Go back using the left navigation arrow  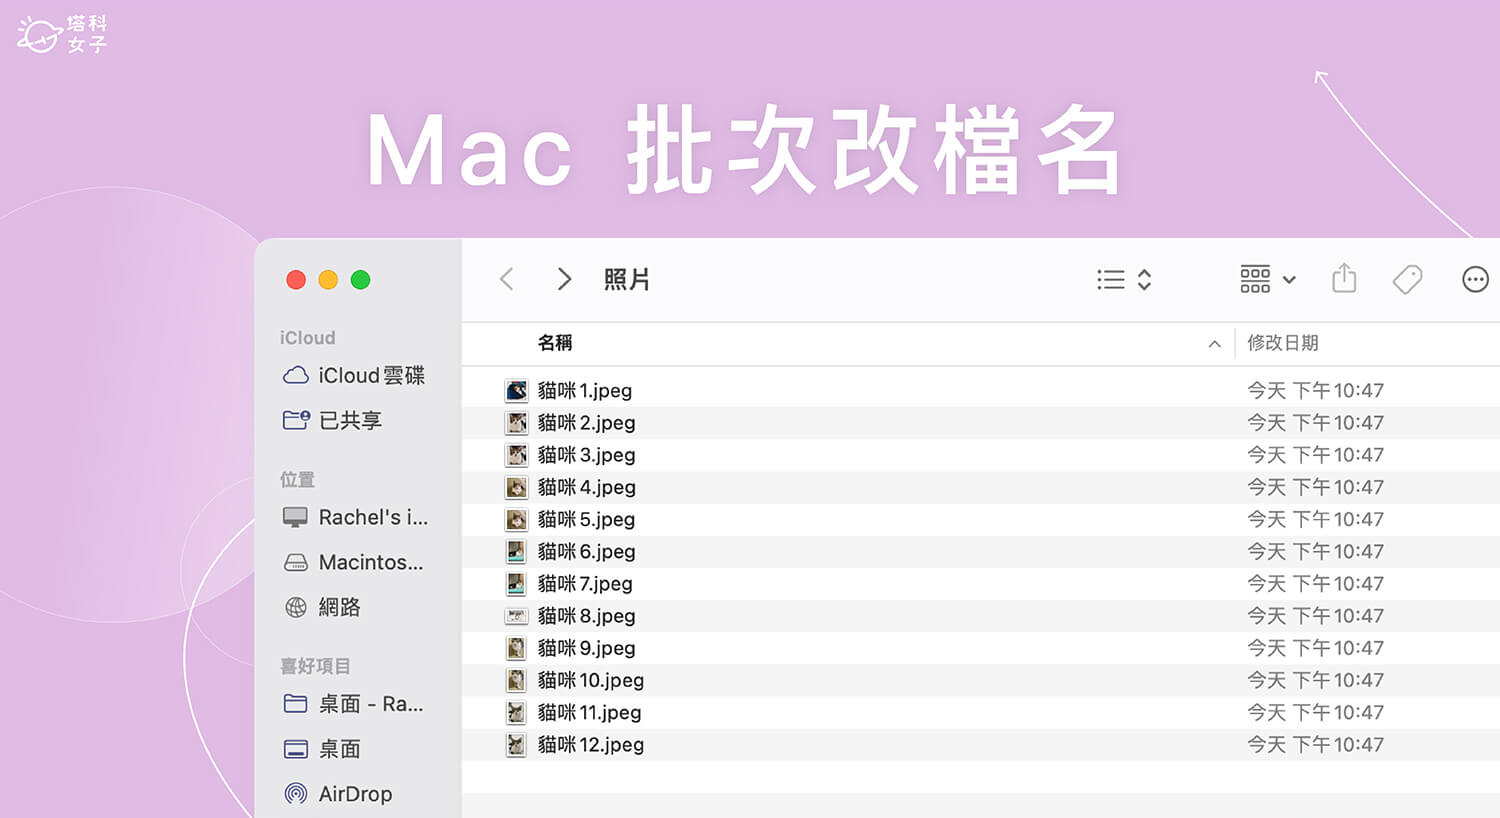click(507, 279)
